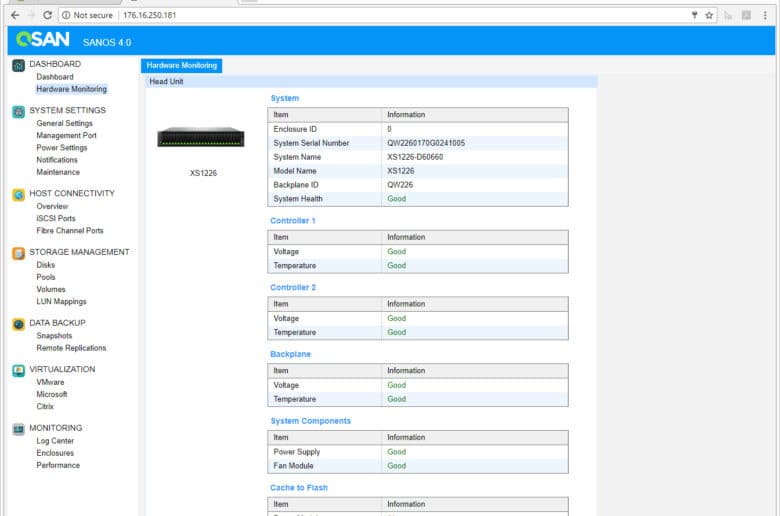
Task: Click the STORAGE MANAGEMENT heading
Action: [79, 252]
